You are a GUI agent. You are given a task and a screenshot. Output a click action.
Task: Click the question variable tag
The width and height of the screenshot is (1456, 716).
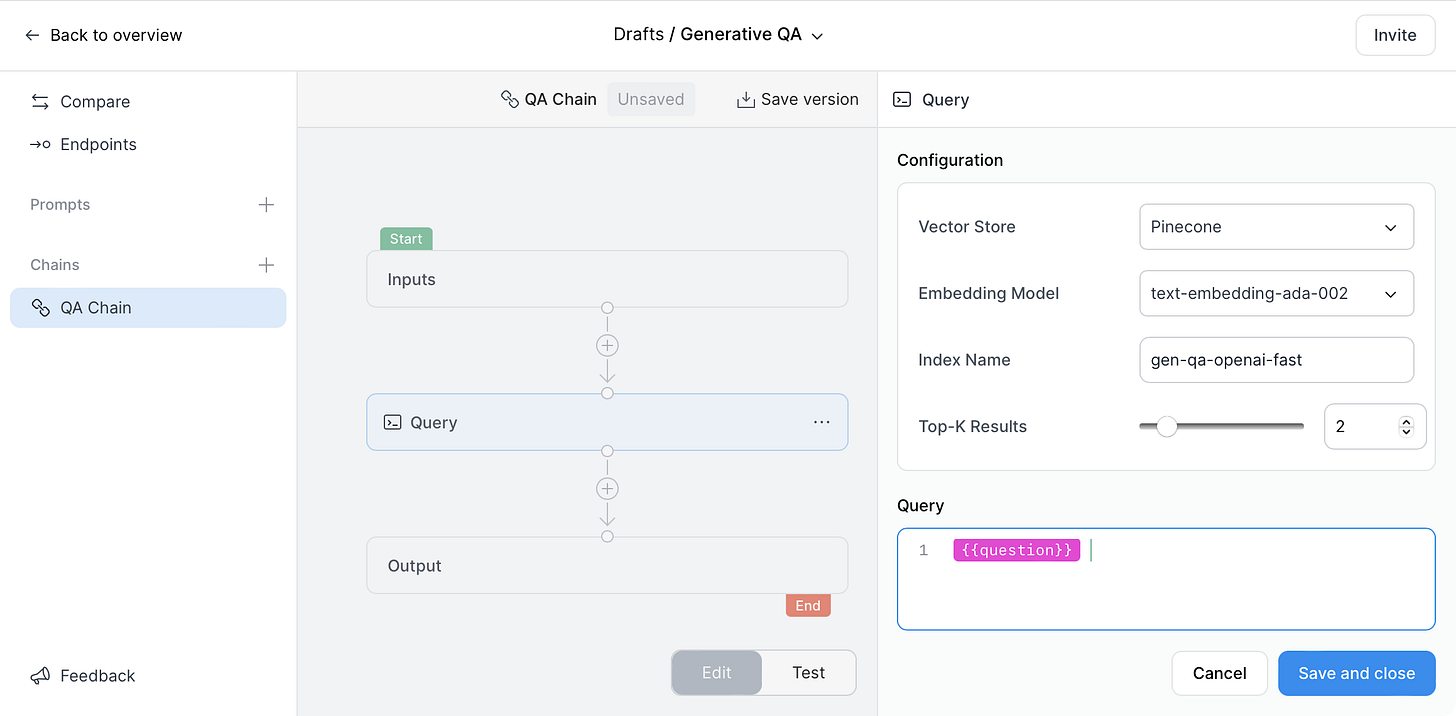[1017, 550]
